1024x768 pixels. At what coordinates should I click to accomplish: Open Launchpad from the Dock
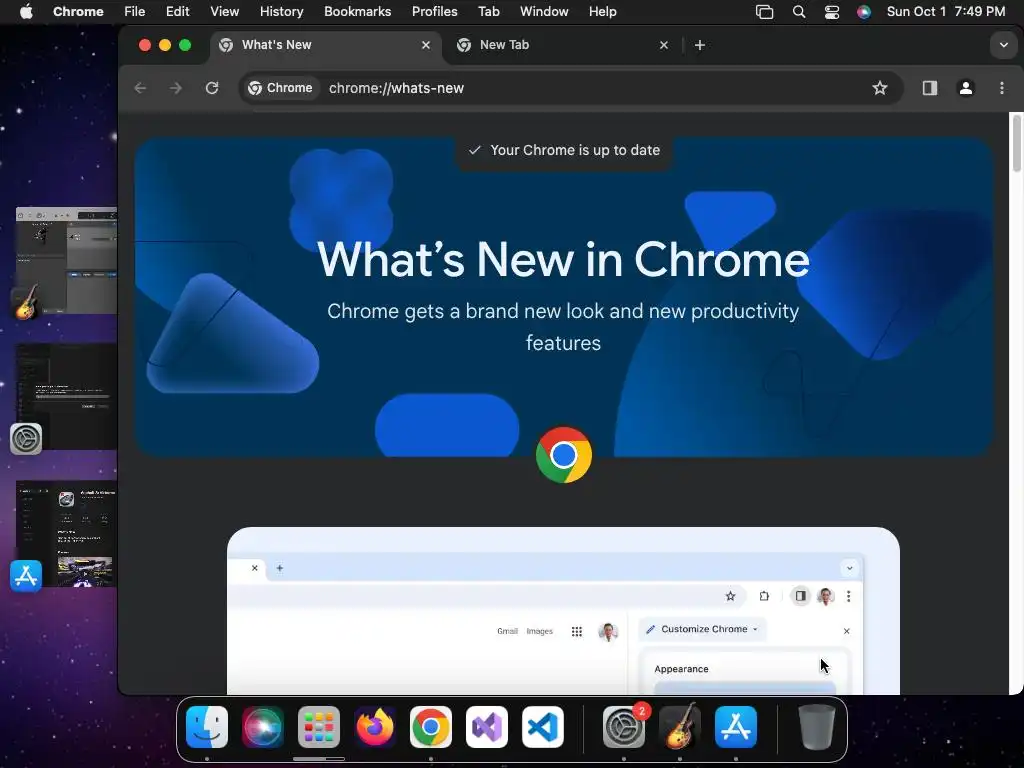tap(319, 727)
